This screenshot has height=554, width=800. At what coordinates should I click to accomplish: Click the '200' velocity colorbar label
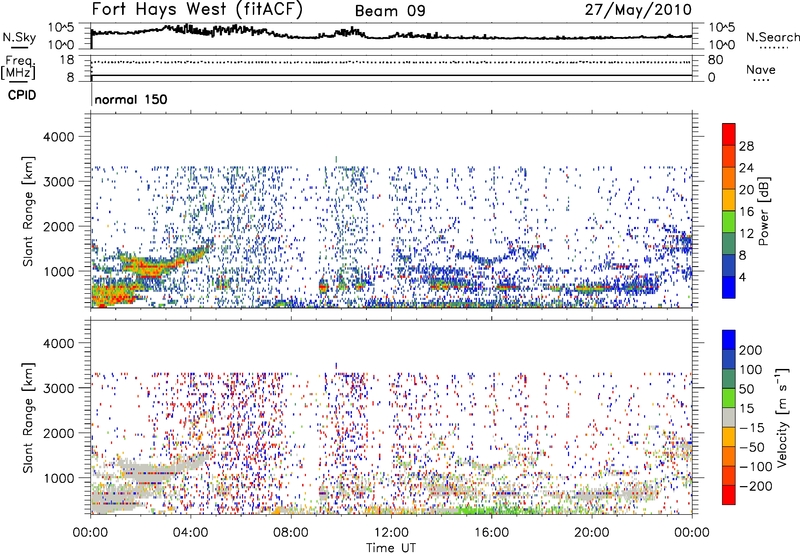point(751,350)
